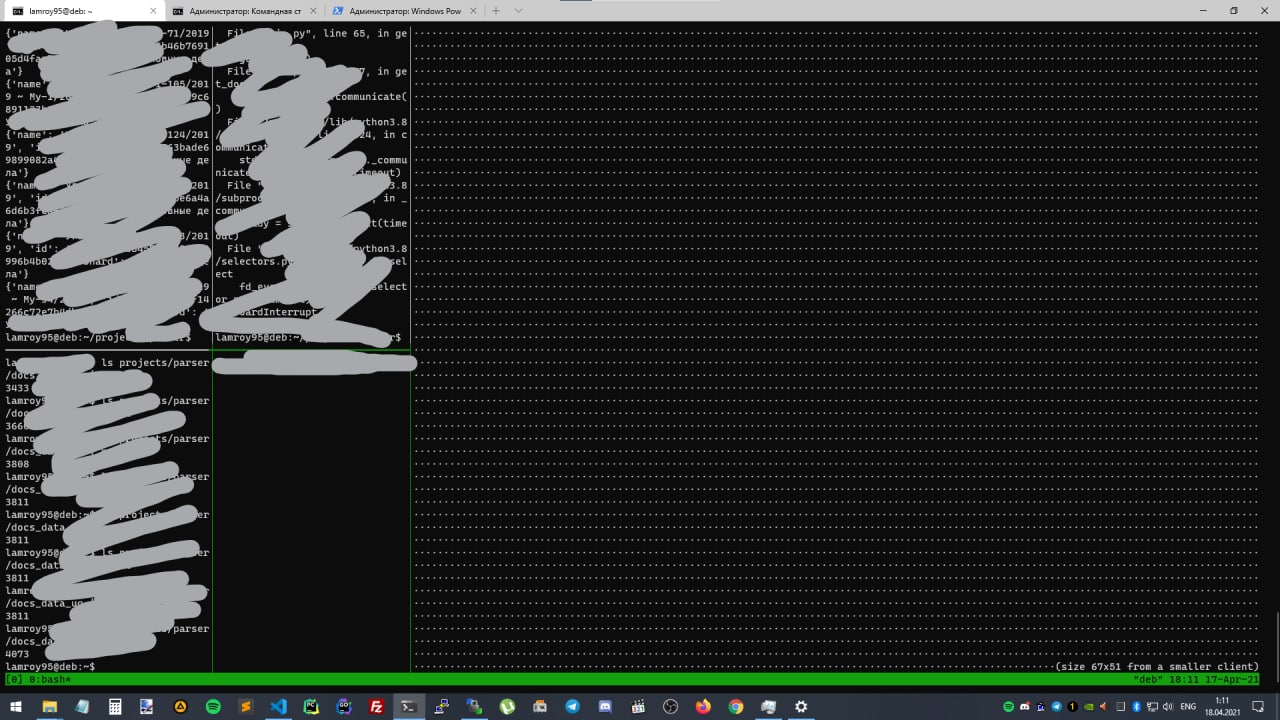The height and width of the screenshot is (720, 1280).
Task: Open OBS Studio from the taskbar
Action: (671, 706)
